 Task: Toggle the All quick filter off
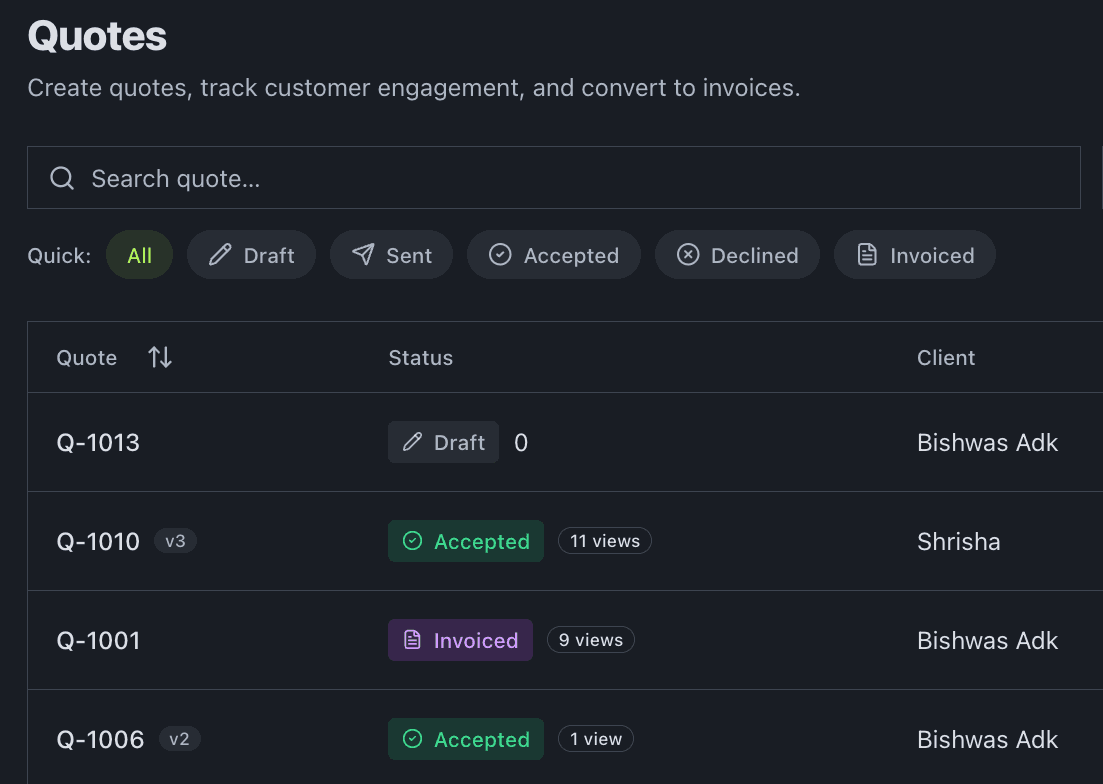pyautogui.click(x=139, y=255)
